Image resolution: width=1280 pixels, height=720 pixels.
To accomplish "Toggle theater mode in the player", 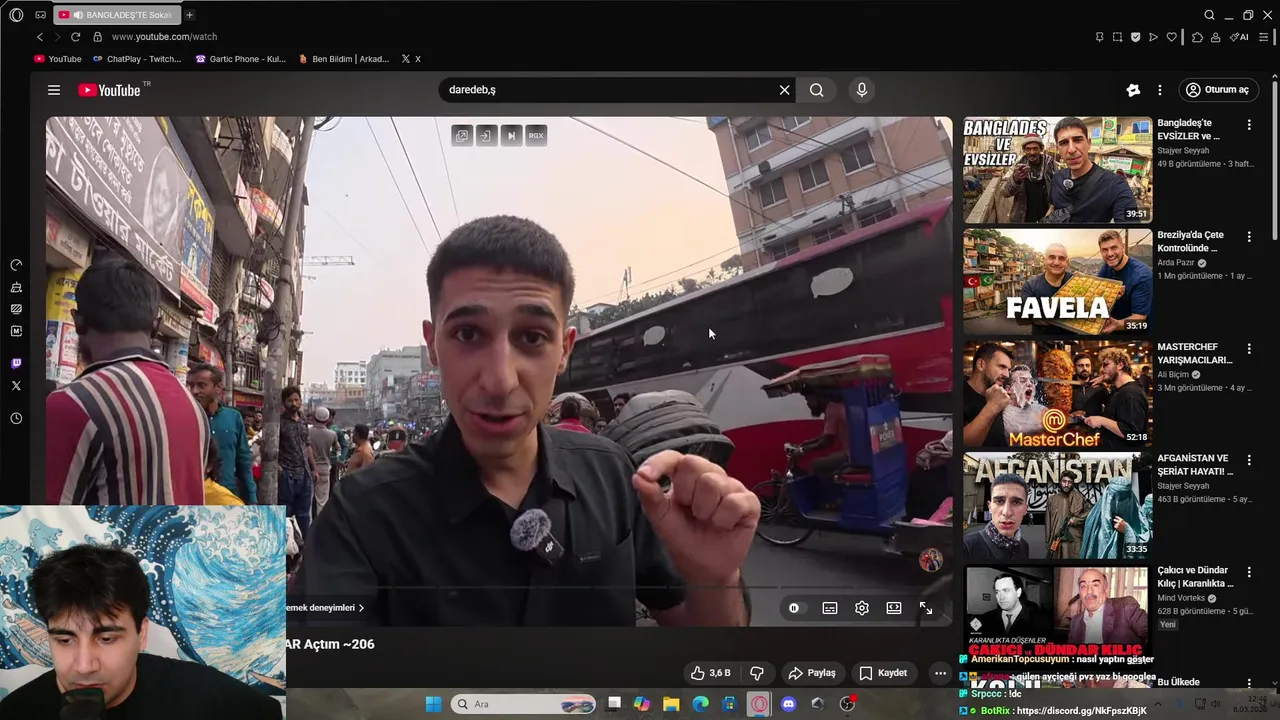I will click(x=894, y=608).
